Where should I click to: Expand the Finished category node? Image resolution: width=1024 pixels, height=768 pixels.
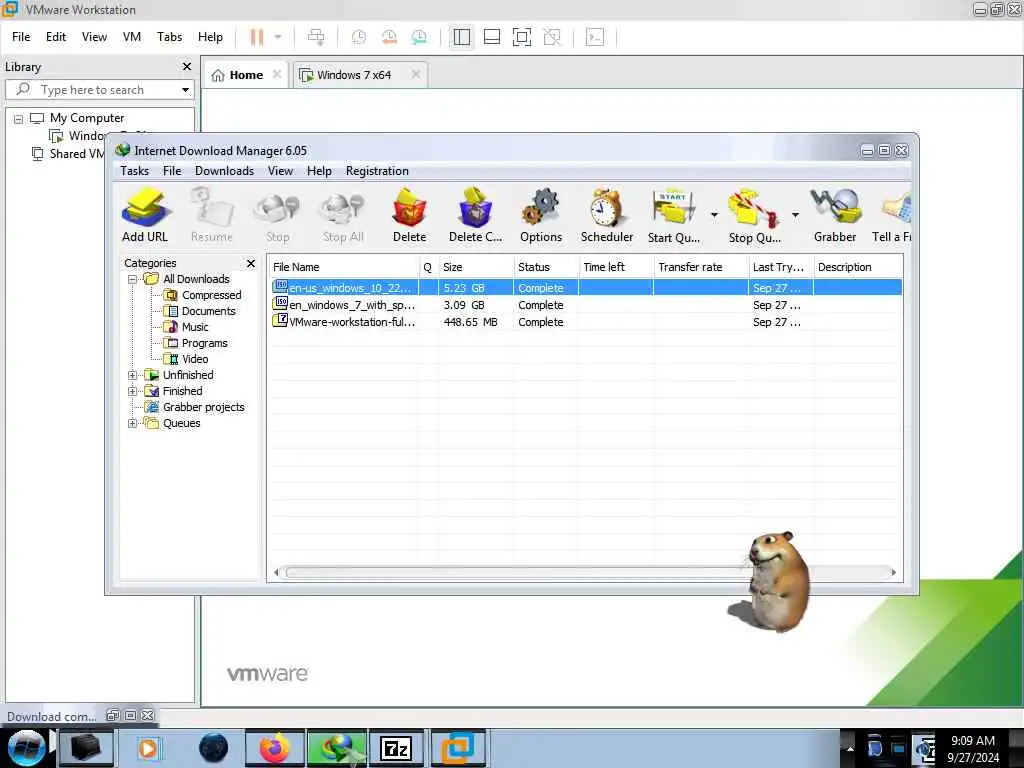coord(133,391)
